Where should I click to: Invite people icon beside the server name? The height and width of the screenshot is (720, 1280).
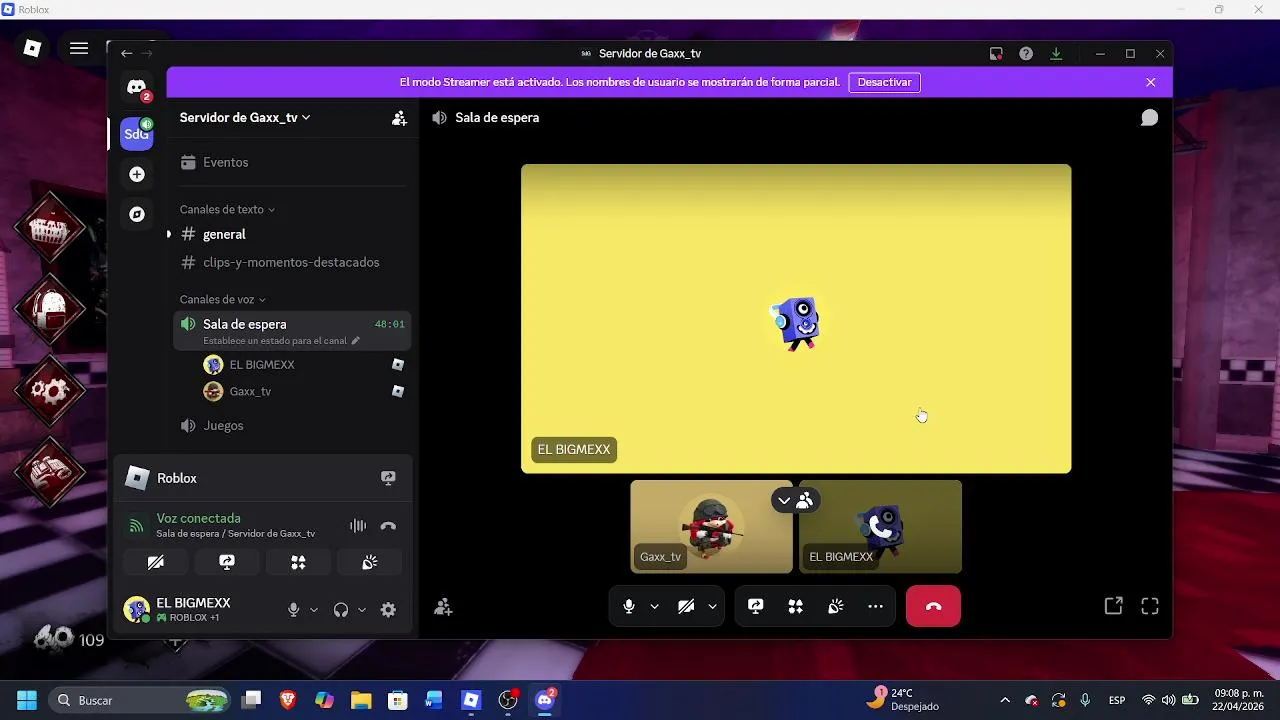tap(399, 118)
